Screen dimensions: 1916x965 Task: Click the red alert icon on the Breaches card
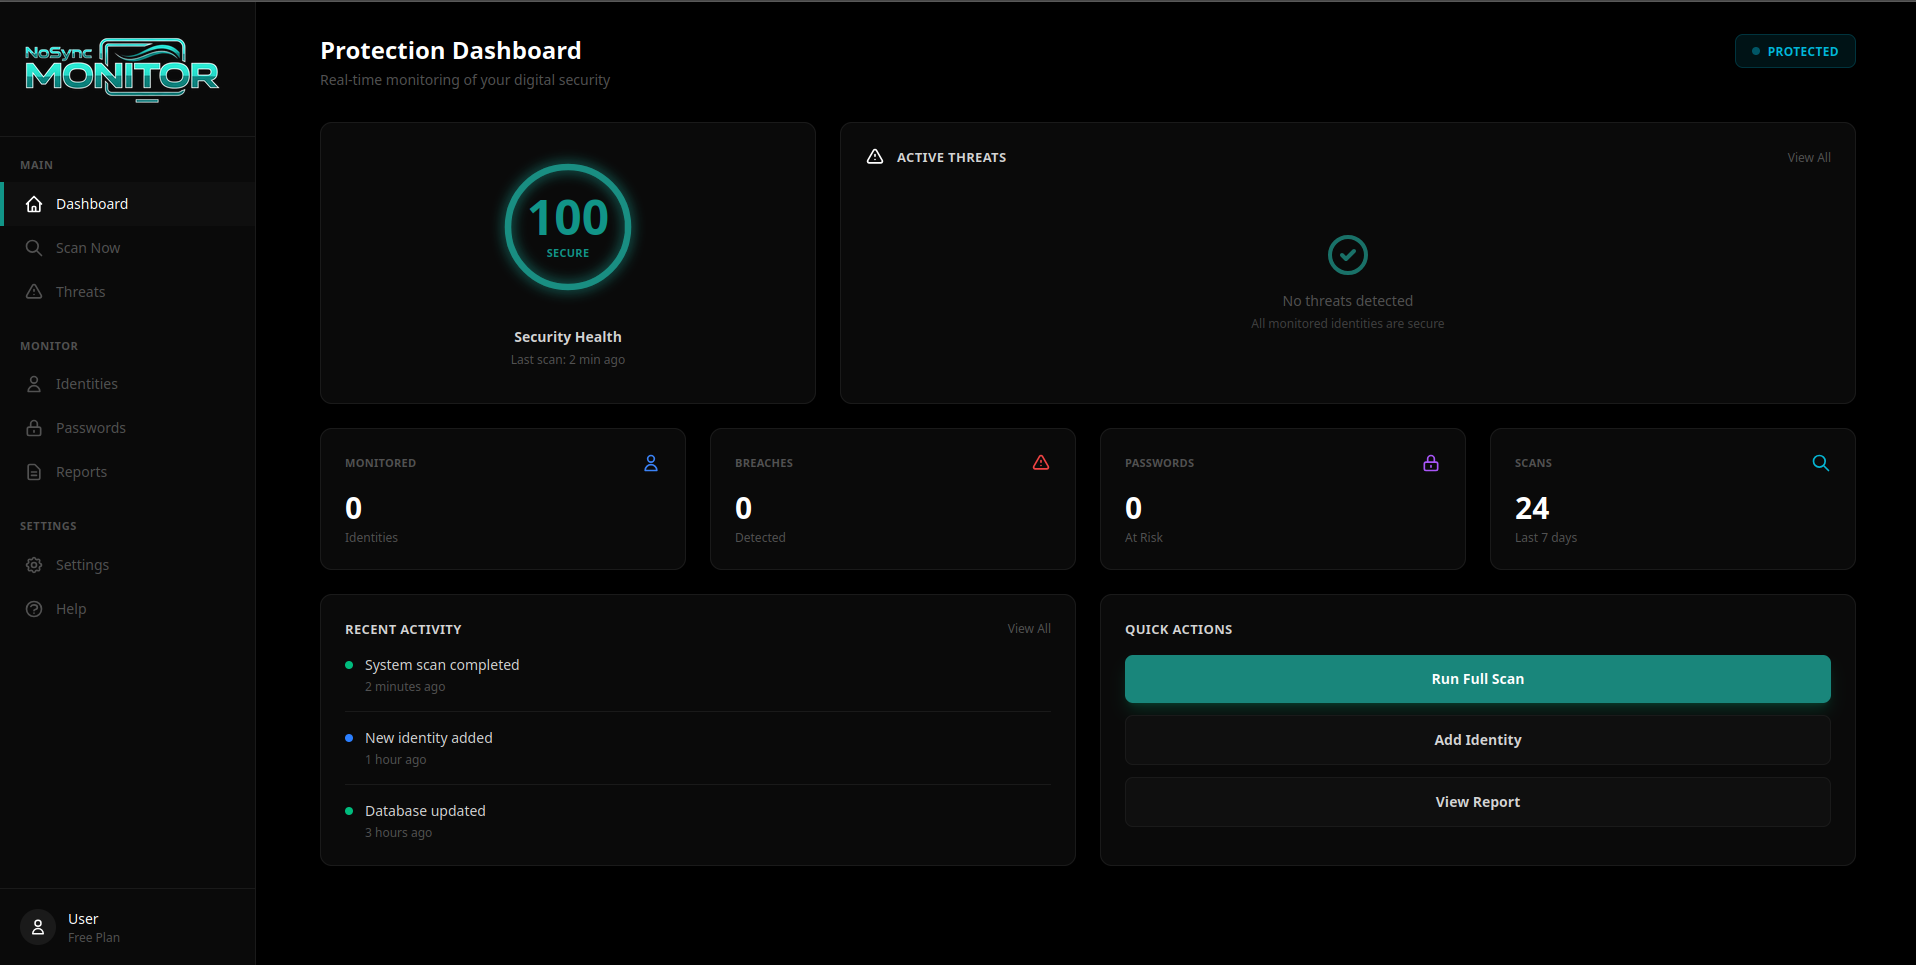1040,463
